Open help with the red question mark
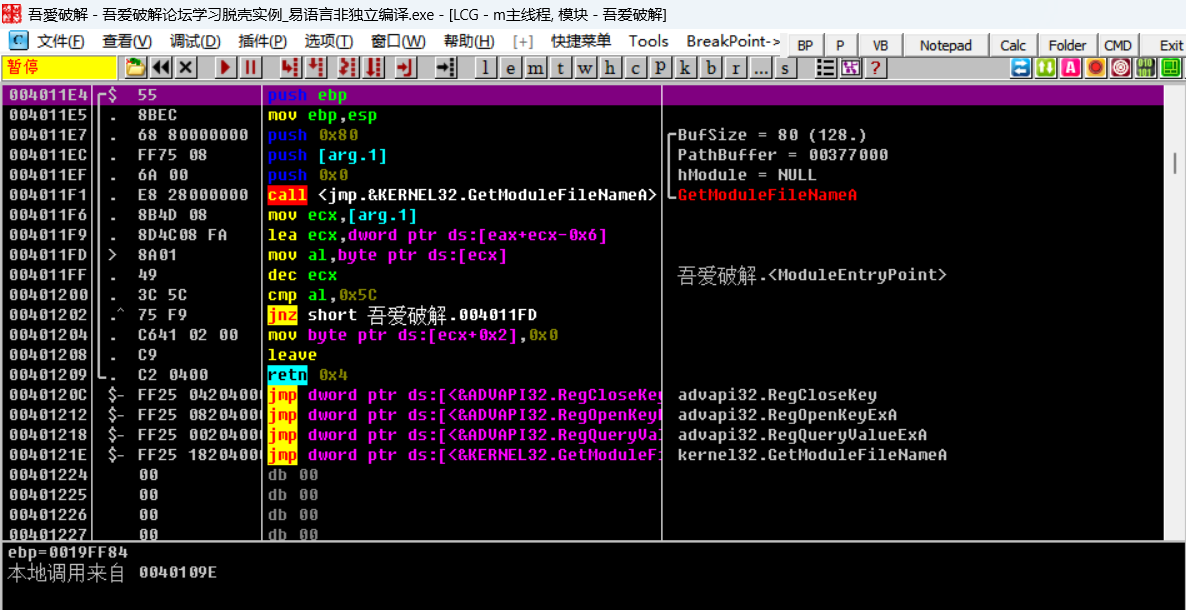 [x=875, y=67]
